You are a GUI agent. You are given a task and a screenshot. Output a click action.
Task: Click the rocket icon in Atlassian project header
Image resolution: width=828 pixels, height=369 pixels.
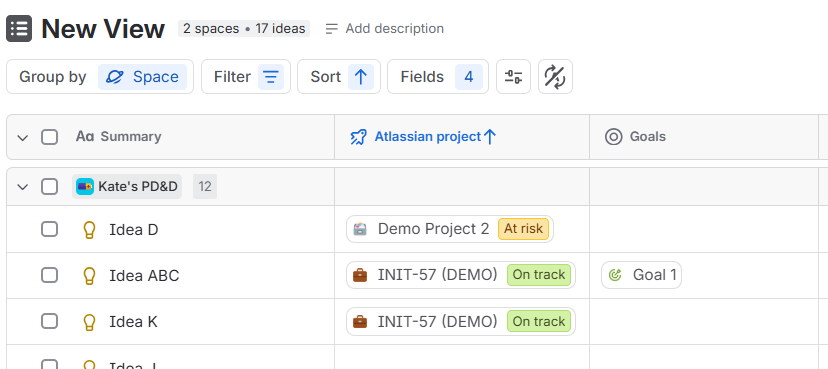coord(358,137)
